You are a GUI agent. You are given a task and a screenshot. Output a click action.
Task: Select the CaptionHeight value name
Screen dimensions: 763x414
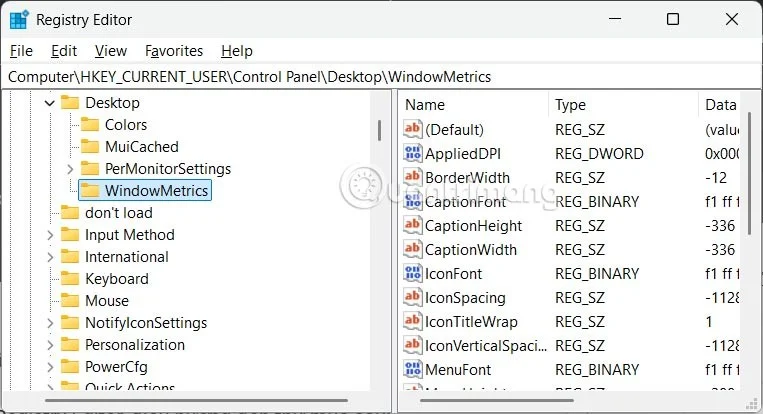[x=473, y=226]
